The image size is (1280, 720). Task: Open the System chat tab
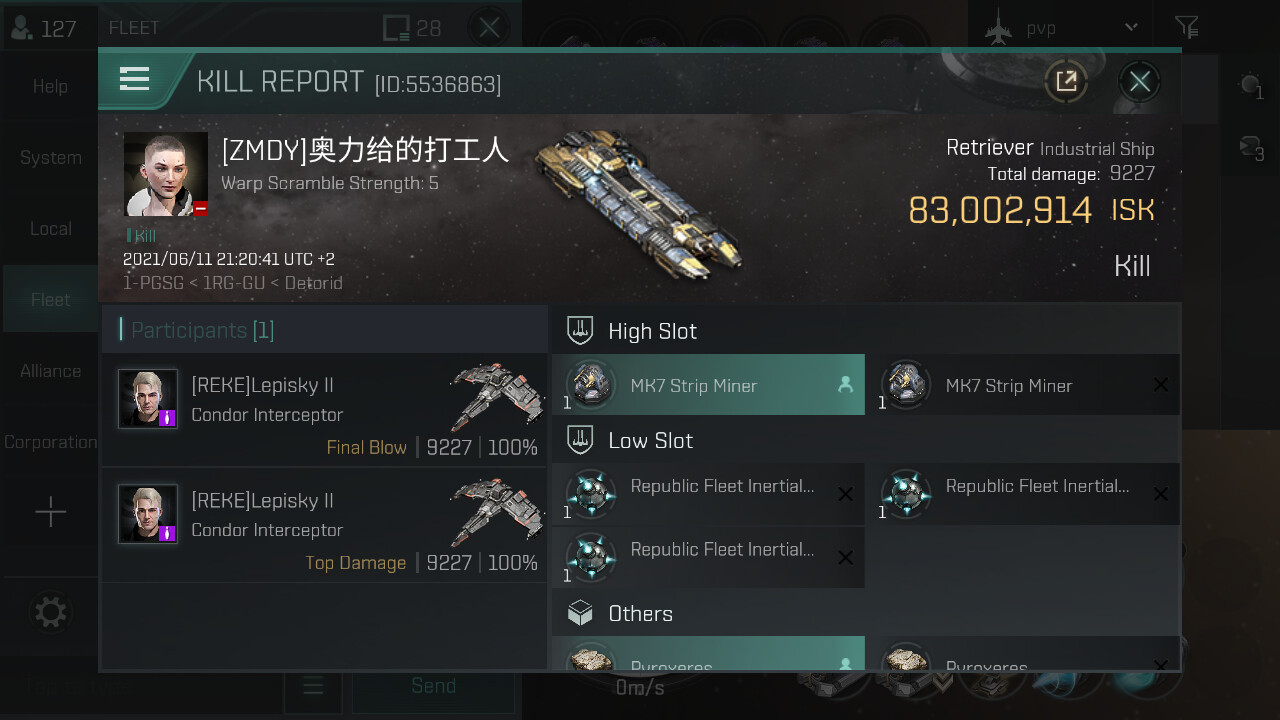pyautogui.click(x=50, y=158)
